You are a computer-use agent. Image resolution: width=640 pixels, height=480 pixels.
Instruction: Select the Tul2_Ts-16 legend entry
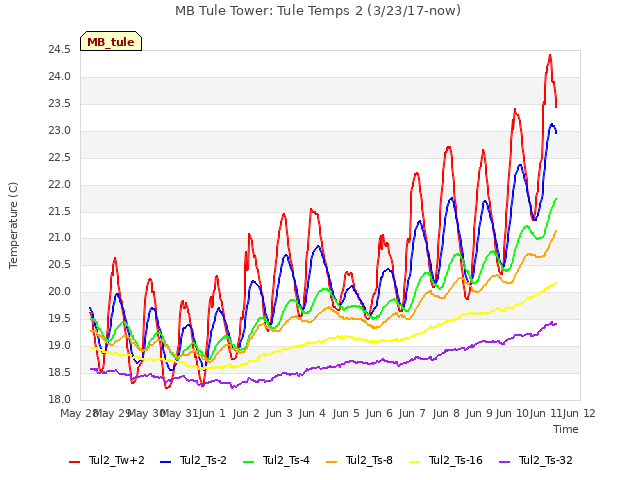pyautogui.click(x=446, y=460)
